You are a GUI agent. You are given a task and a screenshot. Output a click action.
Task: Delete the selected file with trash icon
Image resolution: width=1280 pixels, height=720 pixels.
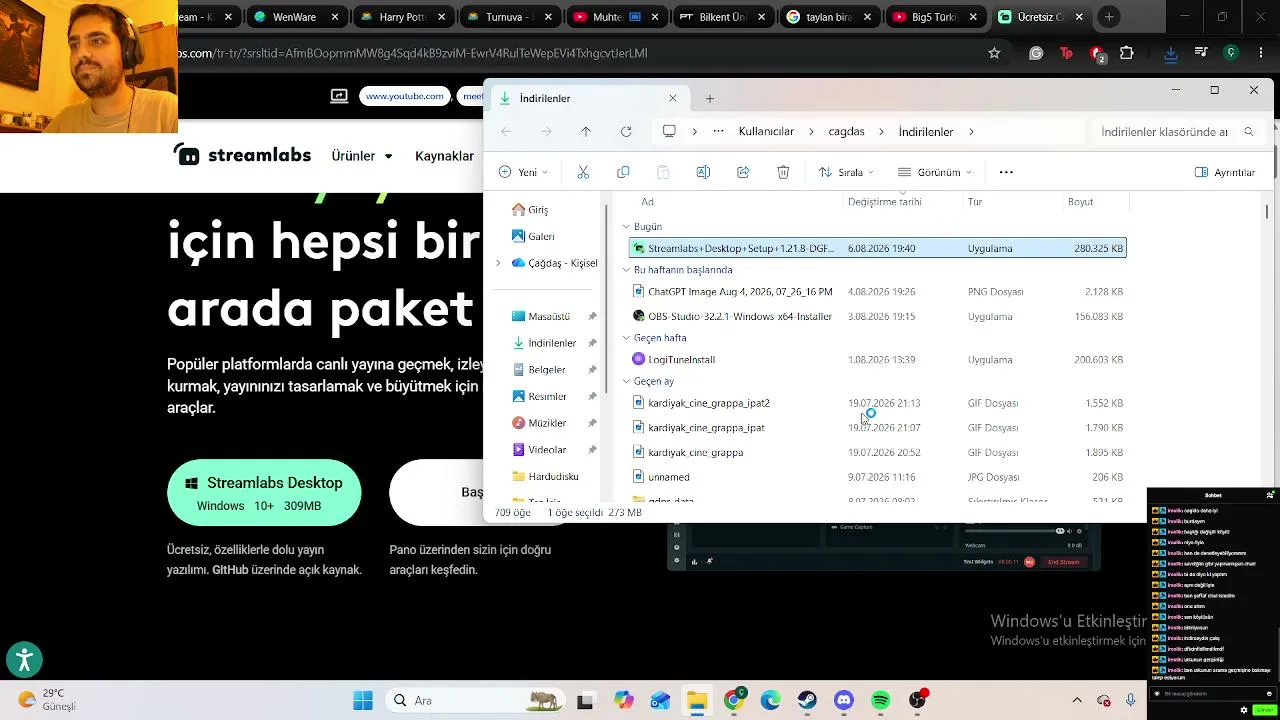point(783,172)
